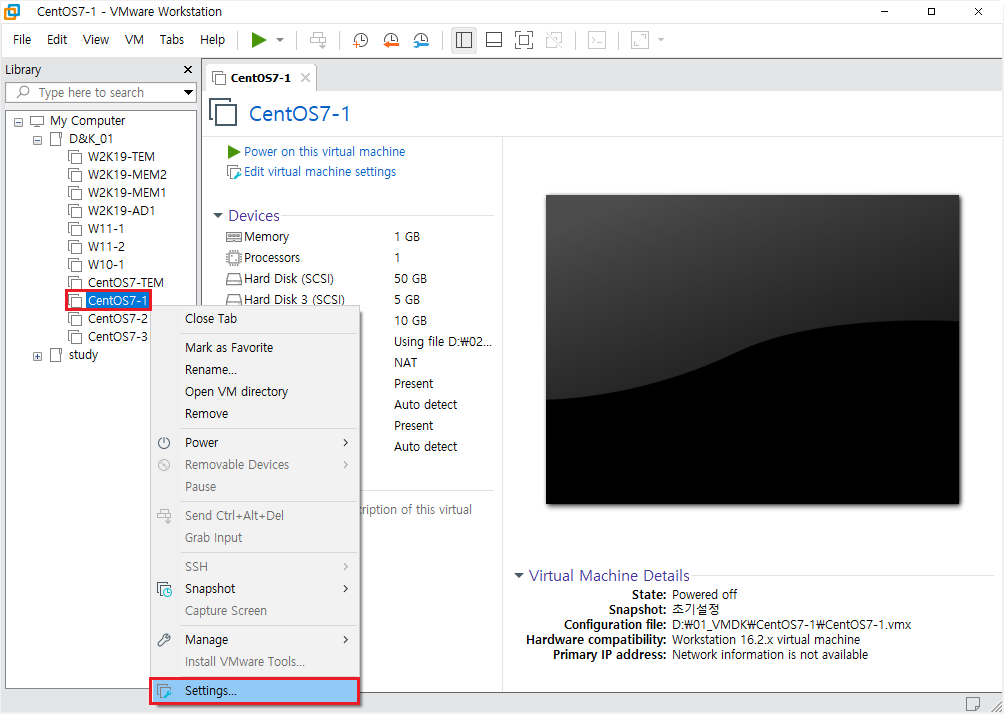Toggle the thumbnail bar view icon

click(494, 40)
